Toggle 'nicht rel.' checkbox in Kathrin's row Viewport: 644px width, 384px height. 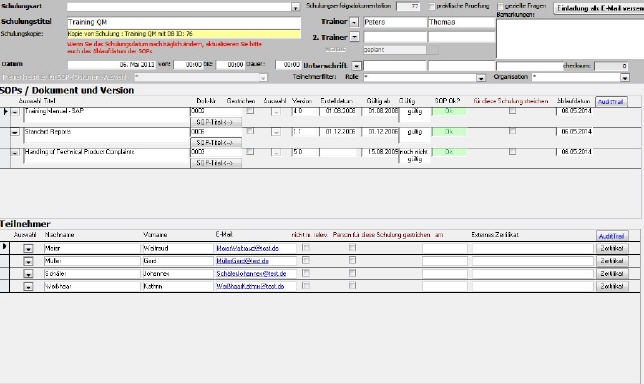click(x=306, y=285)
